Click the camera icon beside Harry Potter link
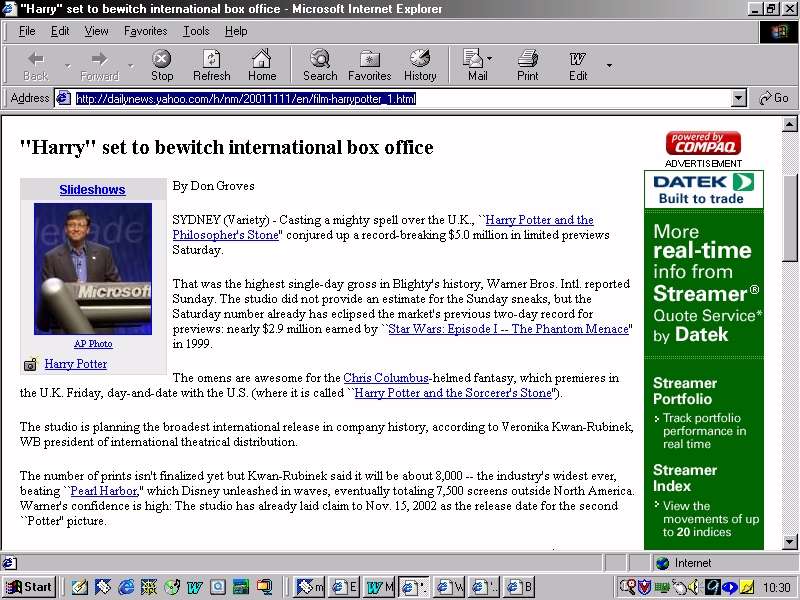This screenshot has width=800, height=600. (31, 364)
